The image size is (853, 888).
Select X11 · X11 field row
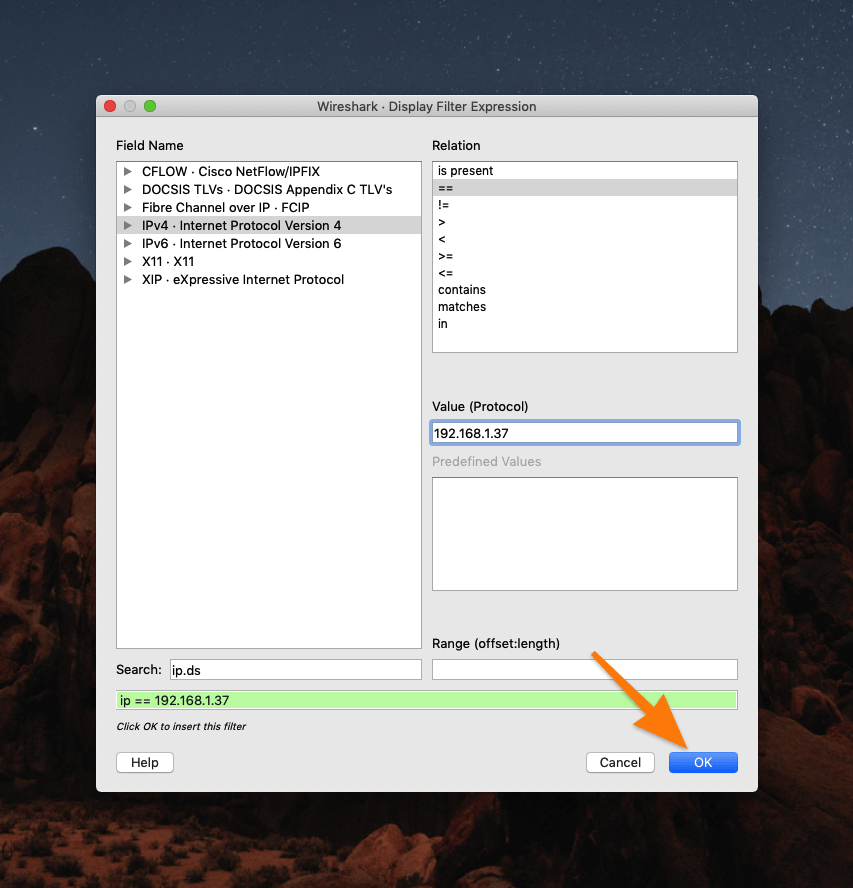pos(269,262)
